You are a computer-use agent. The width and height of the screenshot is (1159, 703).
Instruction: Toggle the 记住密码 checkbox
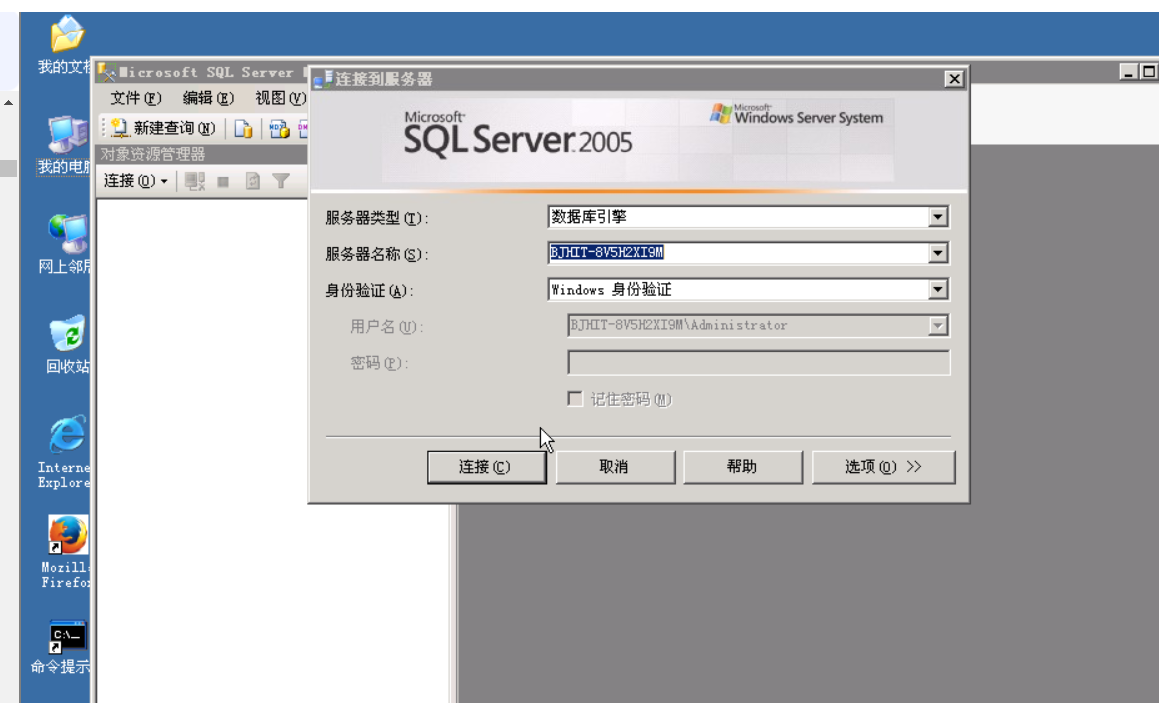[575, 399]
